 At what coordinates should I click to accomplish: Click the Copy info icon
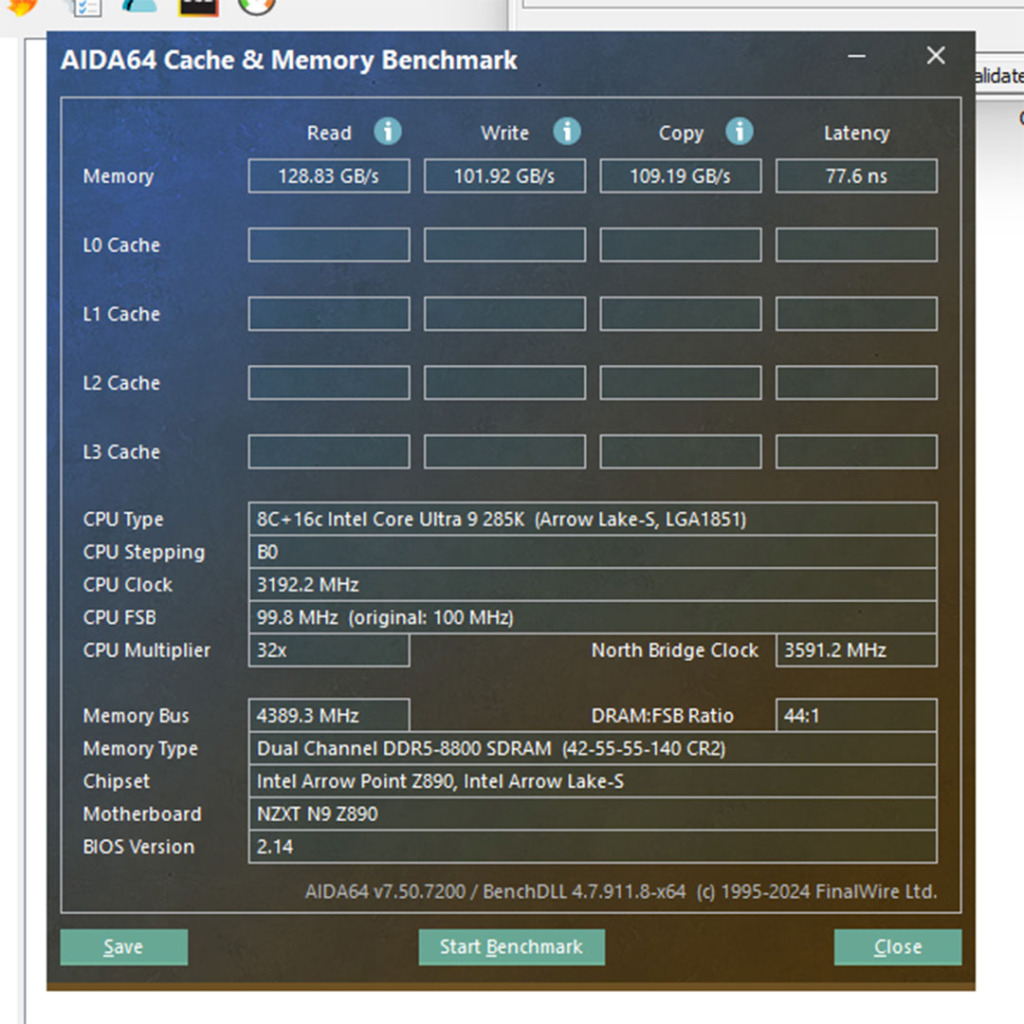click(739, 131)
